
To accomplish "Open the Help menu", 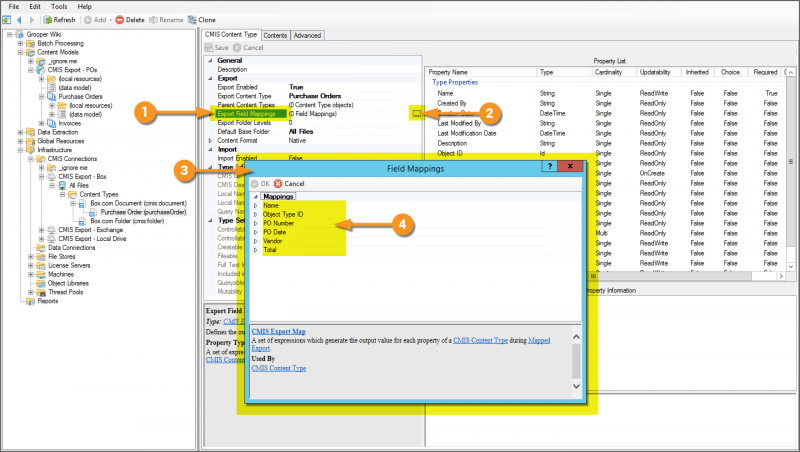I will (84, 7).
